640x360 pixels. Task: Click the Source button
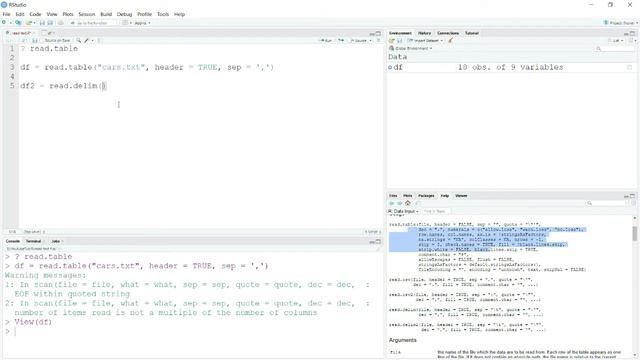(x=359, y=40)
